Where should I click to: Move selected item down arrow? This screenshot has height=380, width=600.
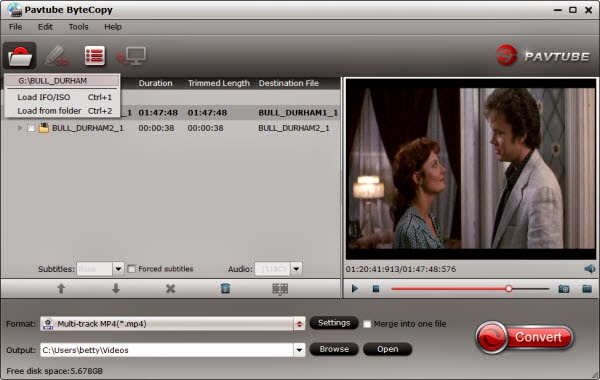pos(116,289)
